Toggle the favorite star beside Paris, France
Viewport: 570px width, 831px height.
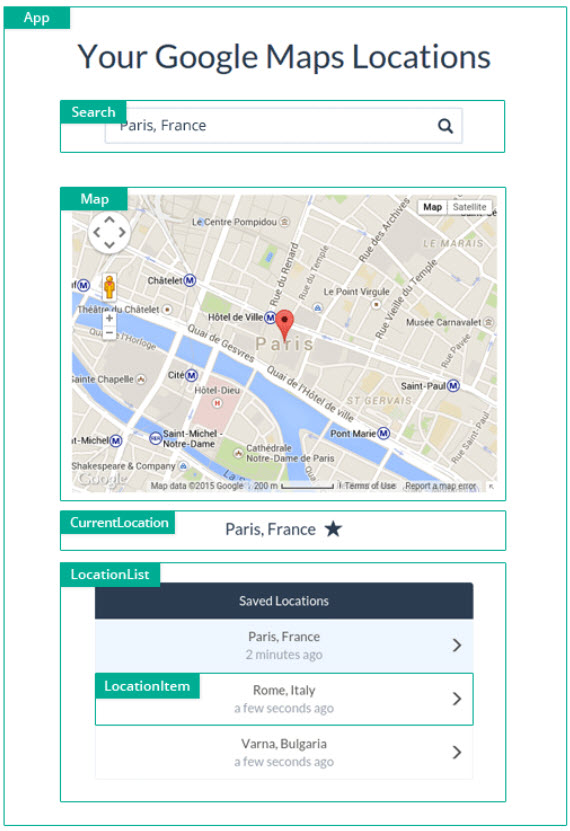[x=333, y=528]
